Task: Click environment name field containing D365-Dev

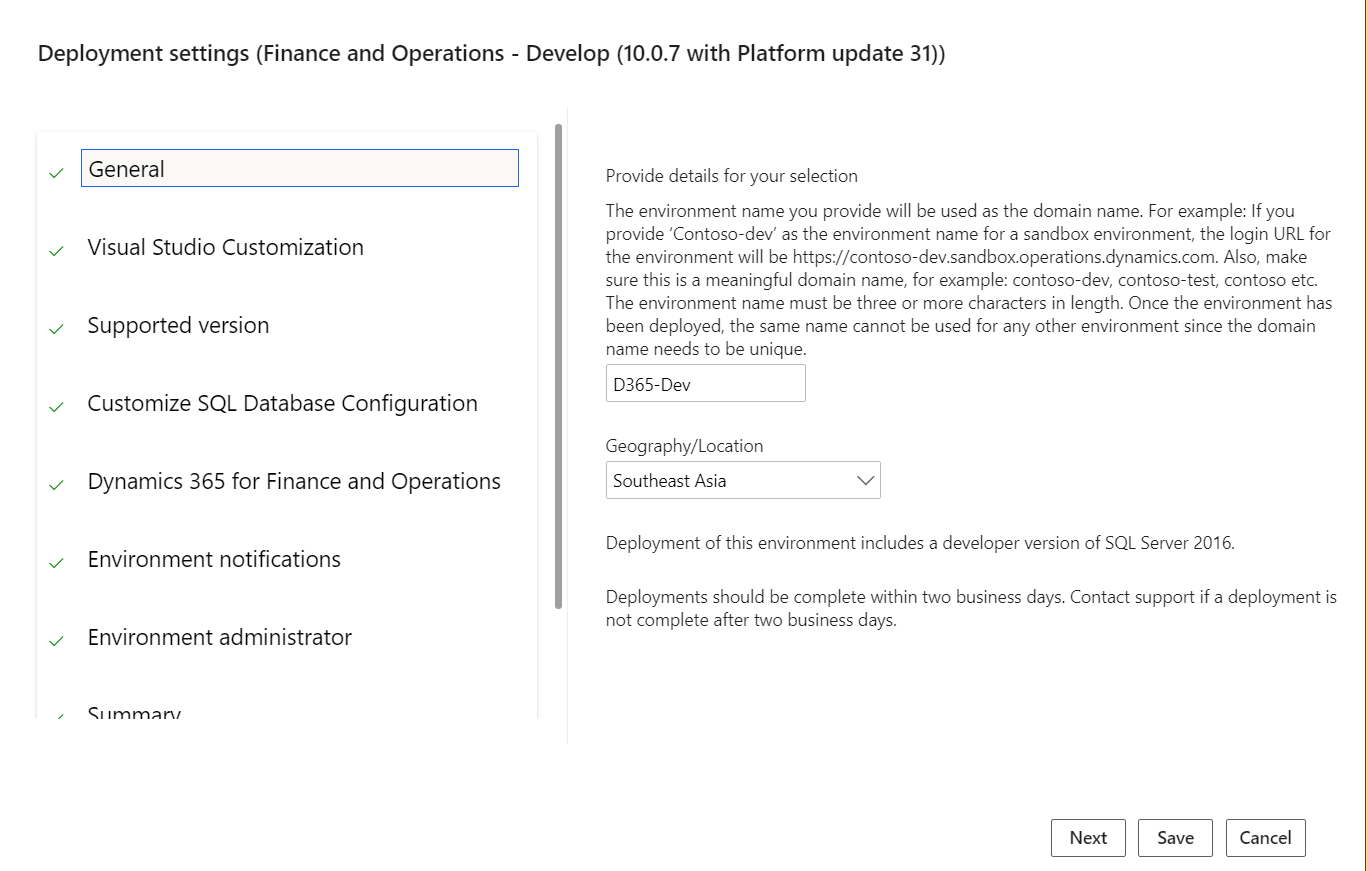Action: click(705, 383)
